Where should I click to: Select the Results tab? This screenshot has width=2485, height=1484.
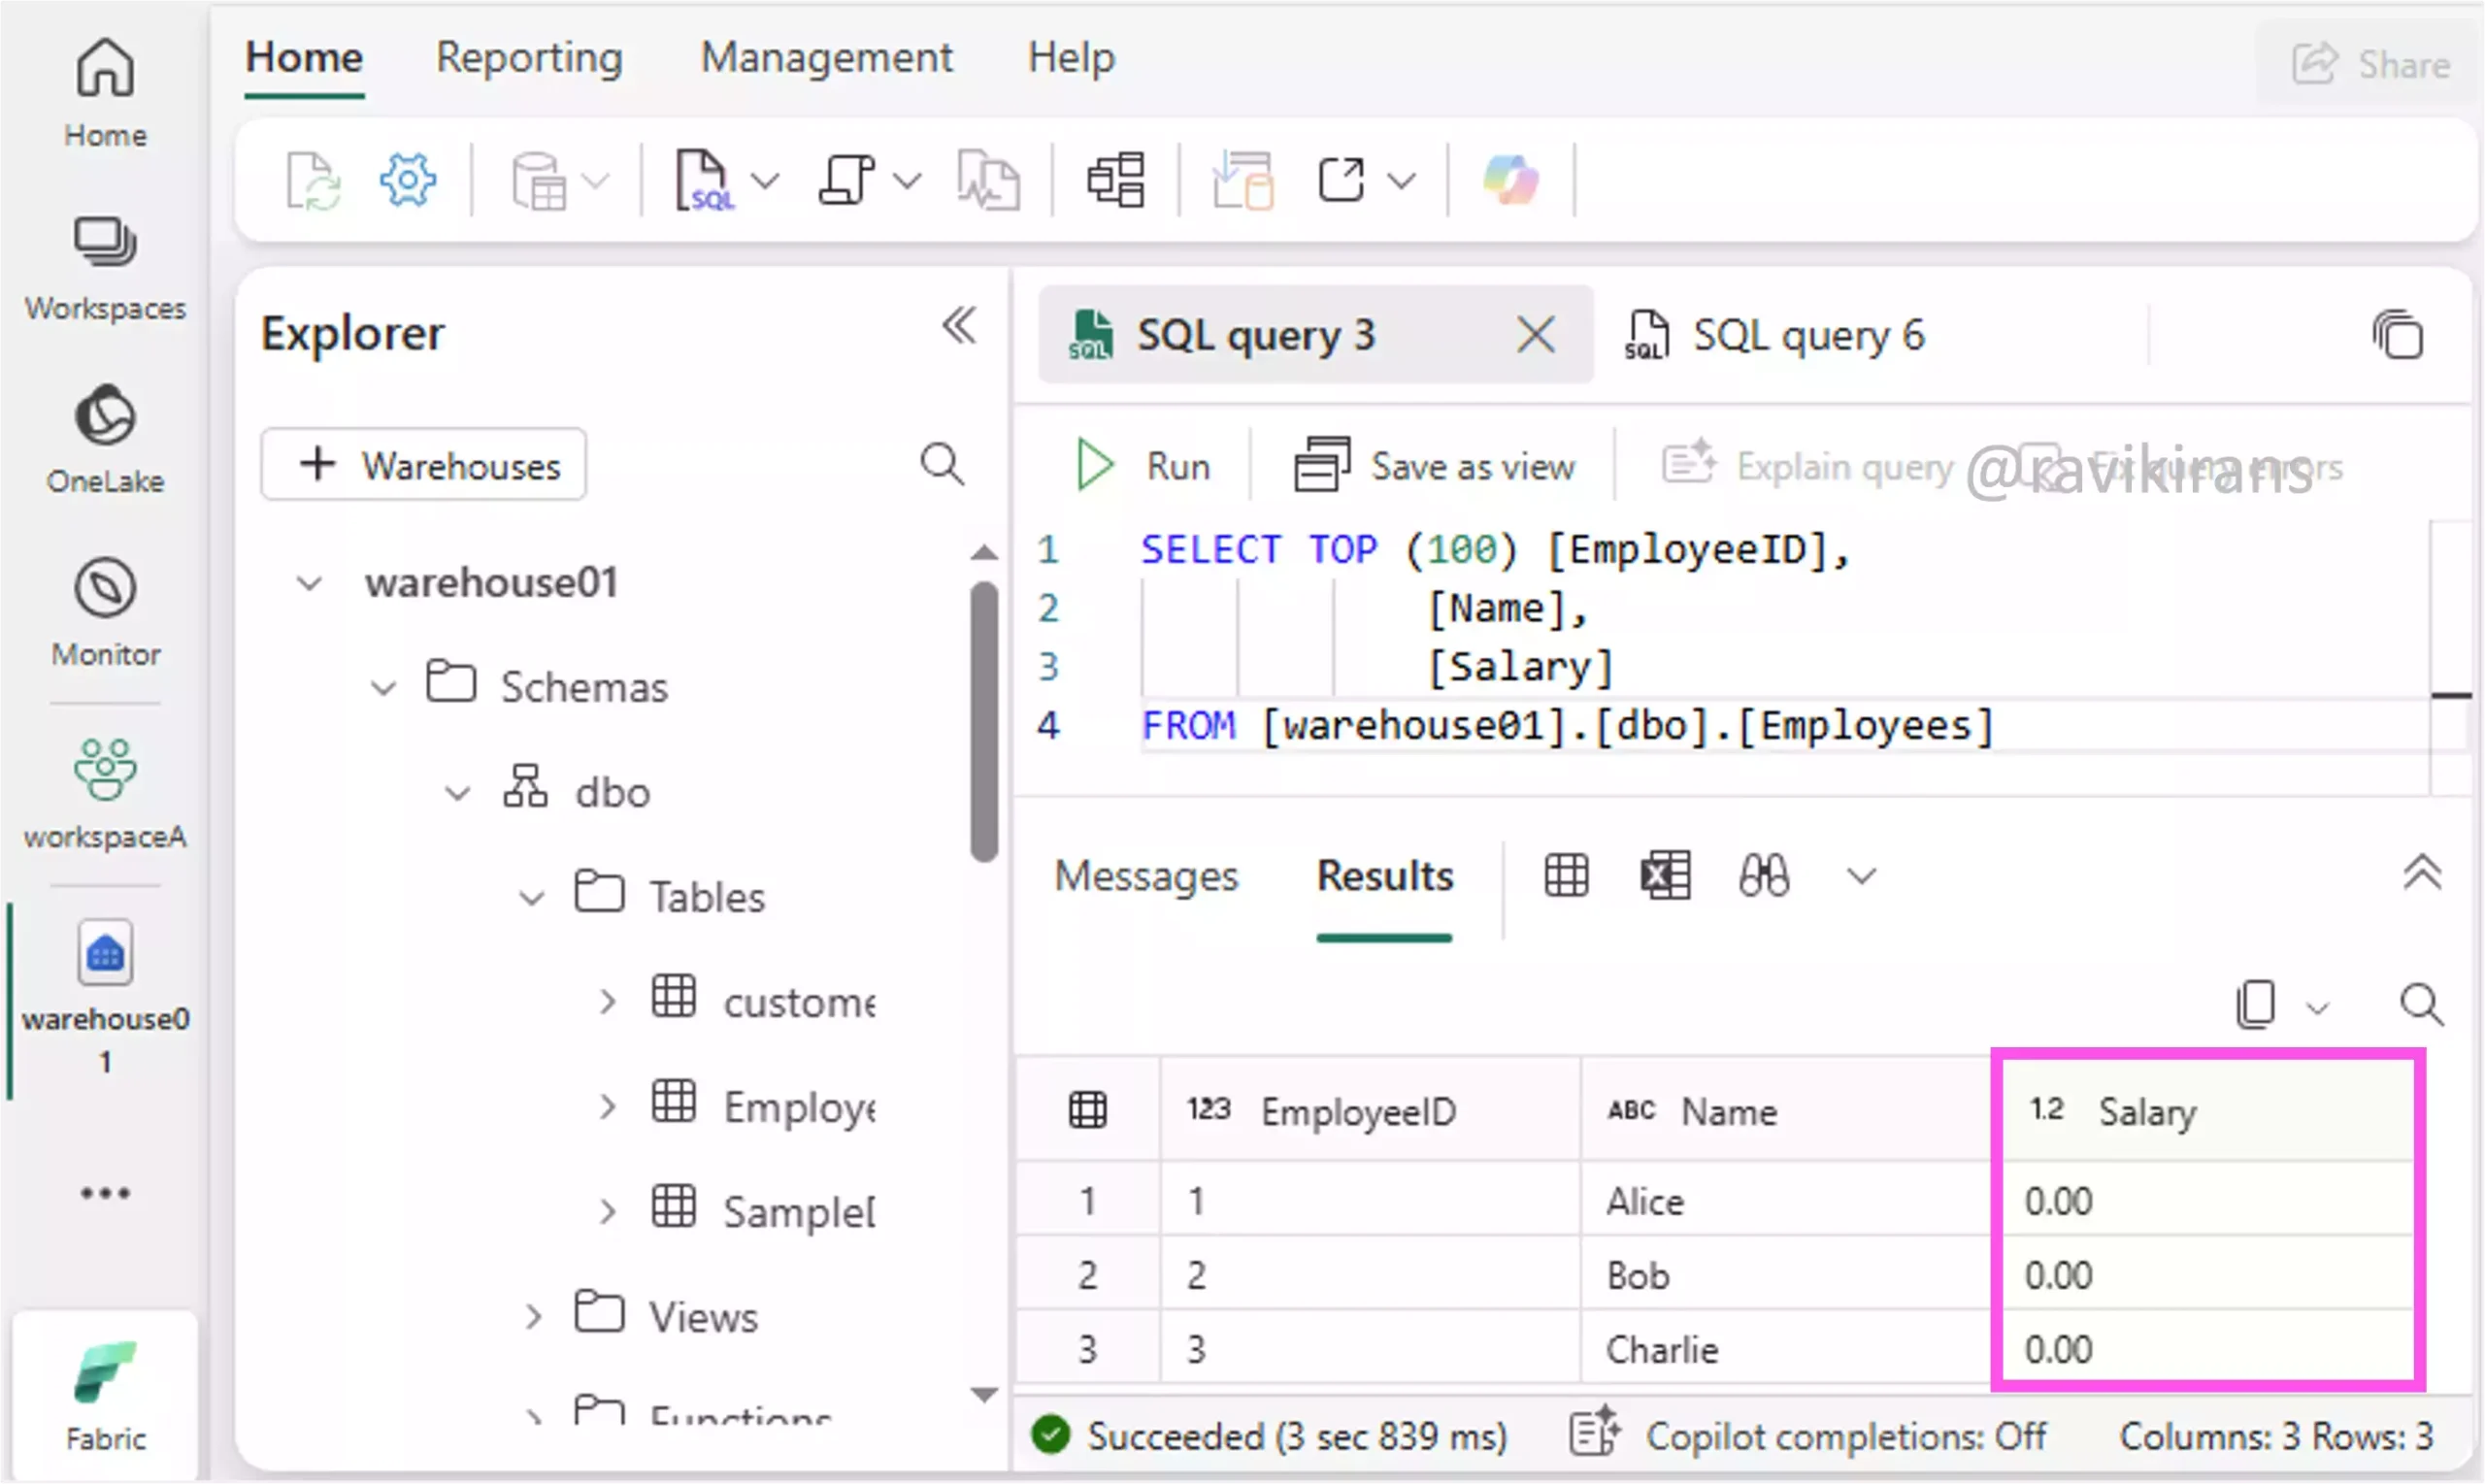pos(1385,876)
